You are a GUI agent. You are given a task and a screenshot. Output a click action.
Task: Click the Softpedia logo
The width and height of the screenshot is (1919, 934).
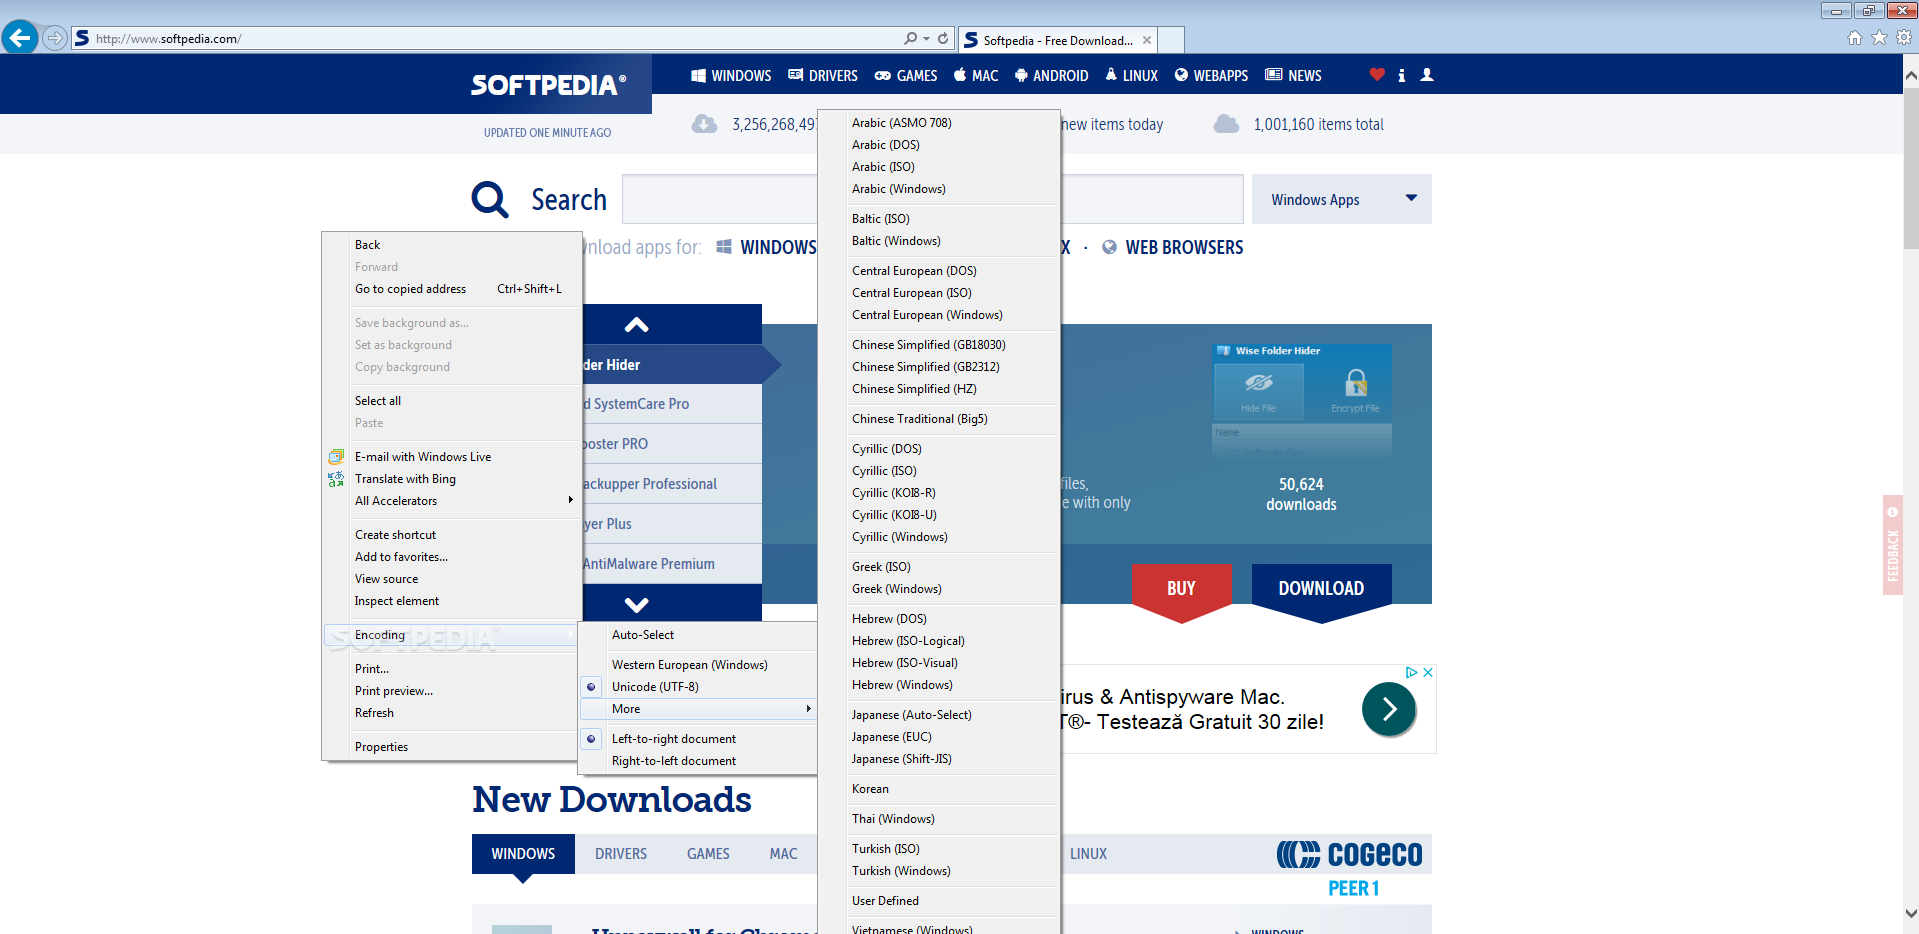[549, 85]
